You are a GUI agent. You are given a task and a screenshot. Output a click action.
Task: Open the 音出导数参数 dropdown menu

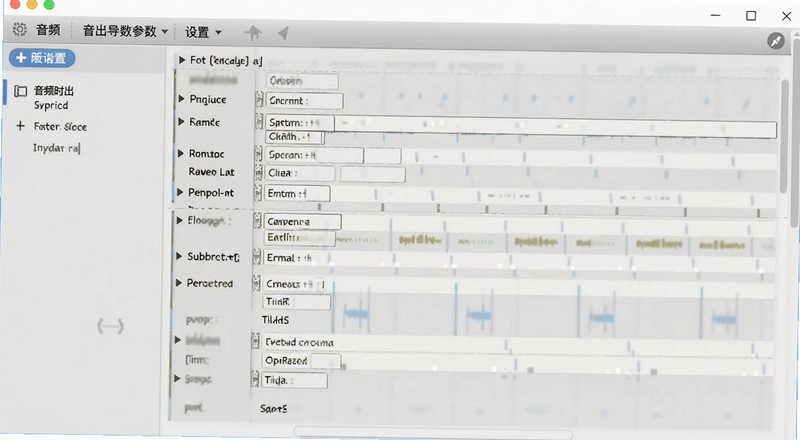(x=125, y=31)
